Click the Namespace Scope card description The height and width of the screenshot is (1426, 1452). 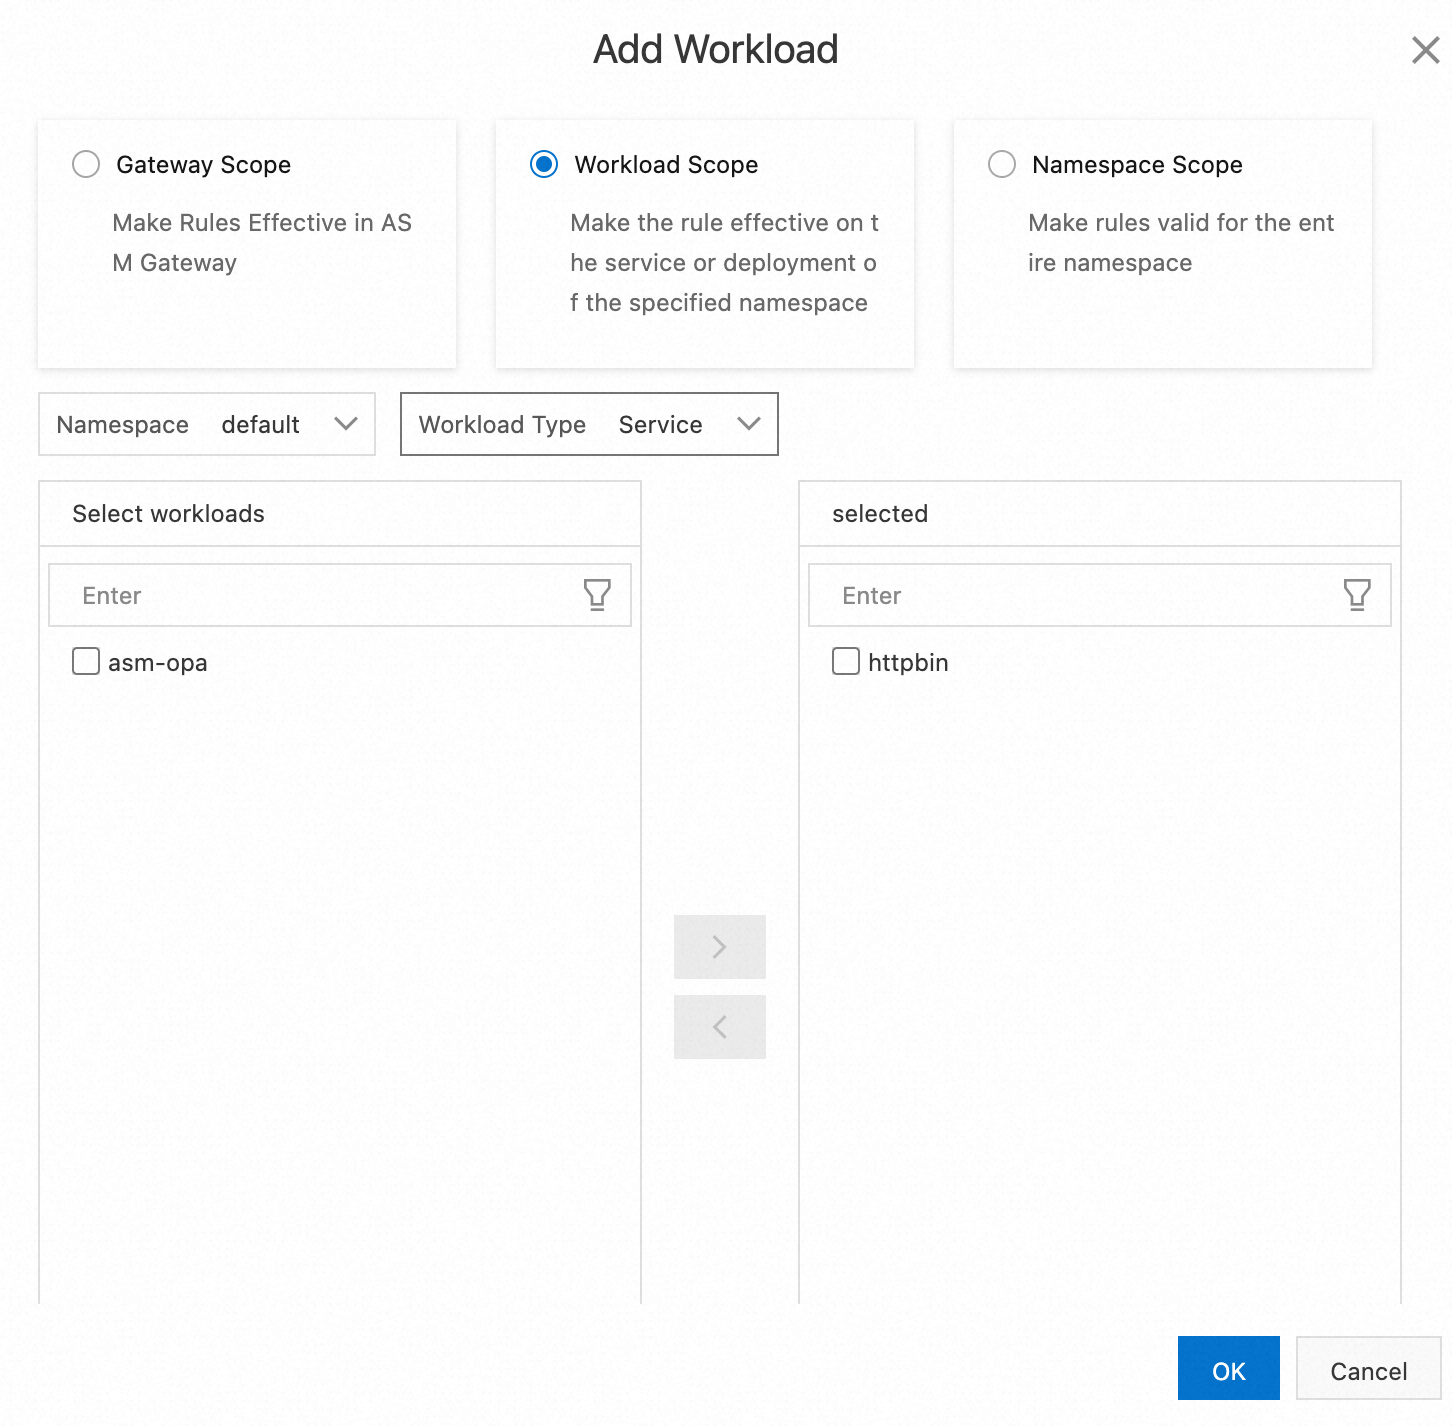pyautogui.click(x=1181, y=243)
